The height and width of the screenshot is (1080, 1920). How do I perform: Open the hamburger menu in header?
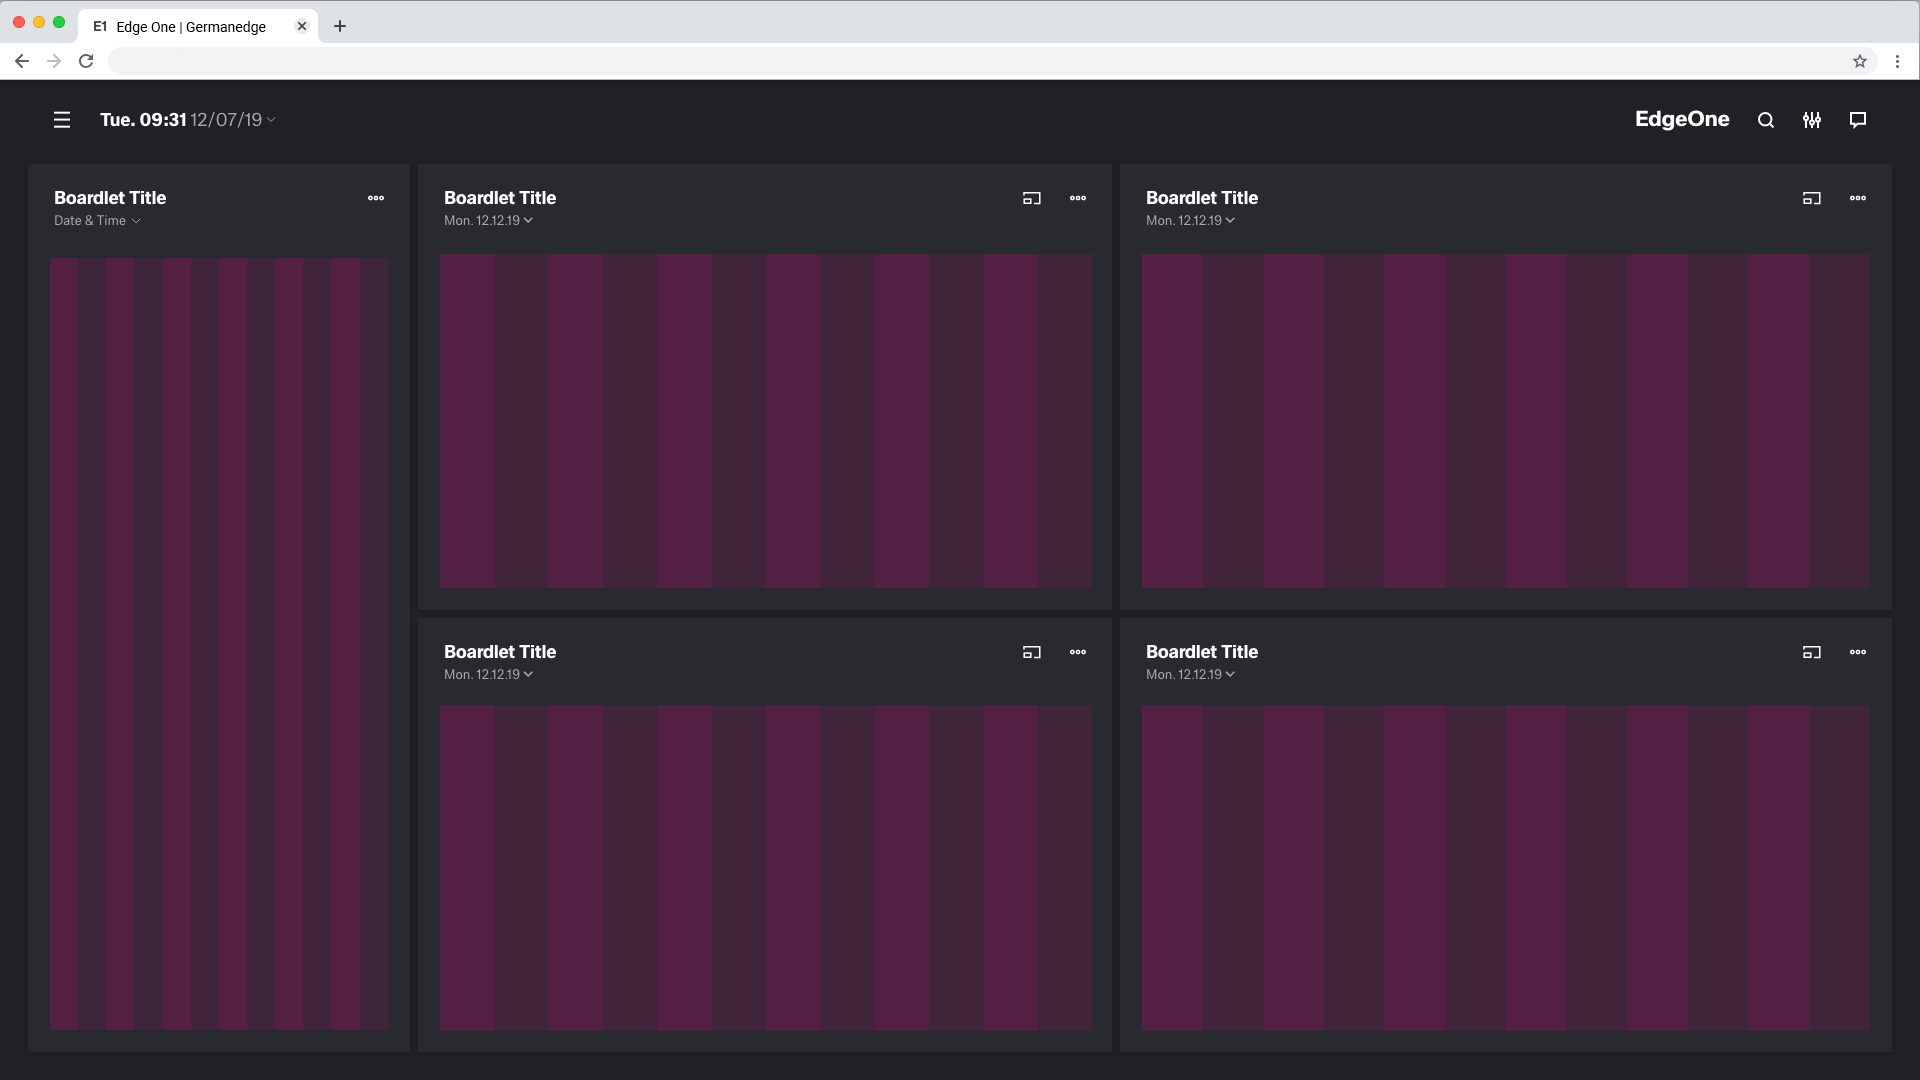coord(62,120)
